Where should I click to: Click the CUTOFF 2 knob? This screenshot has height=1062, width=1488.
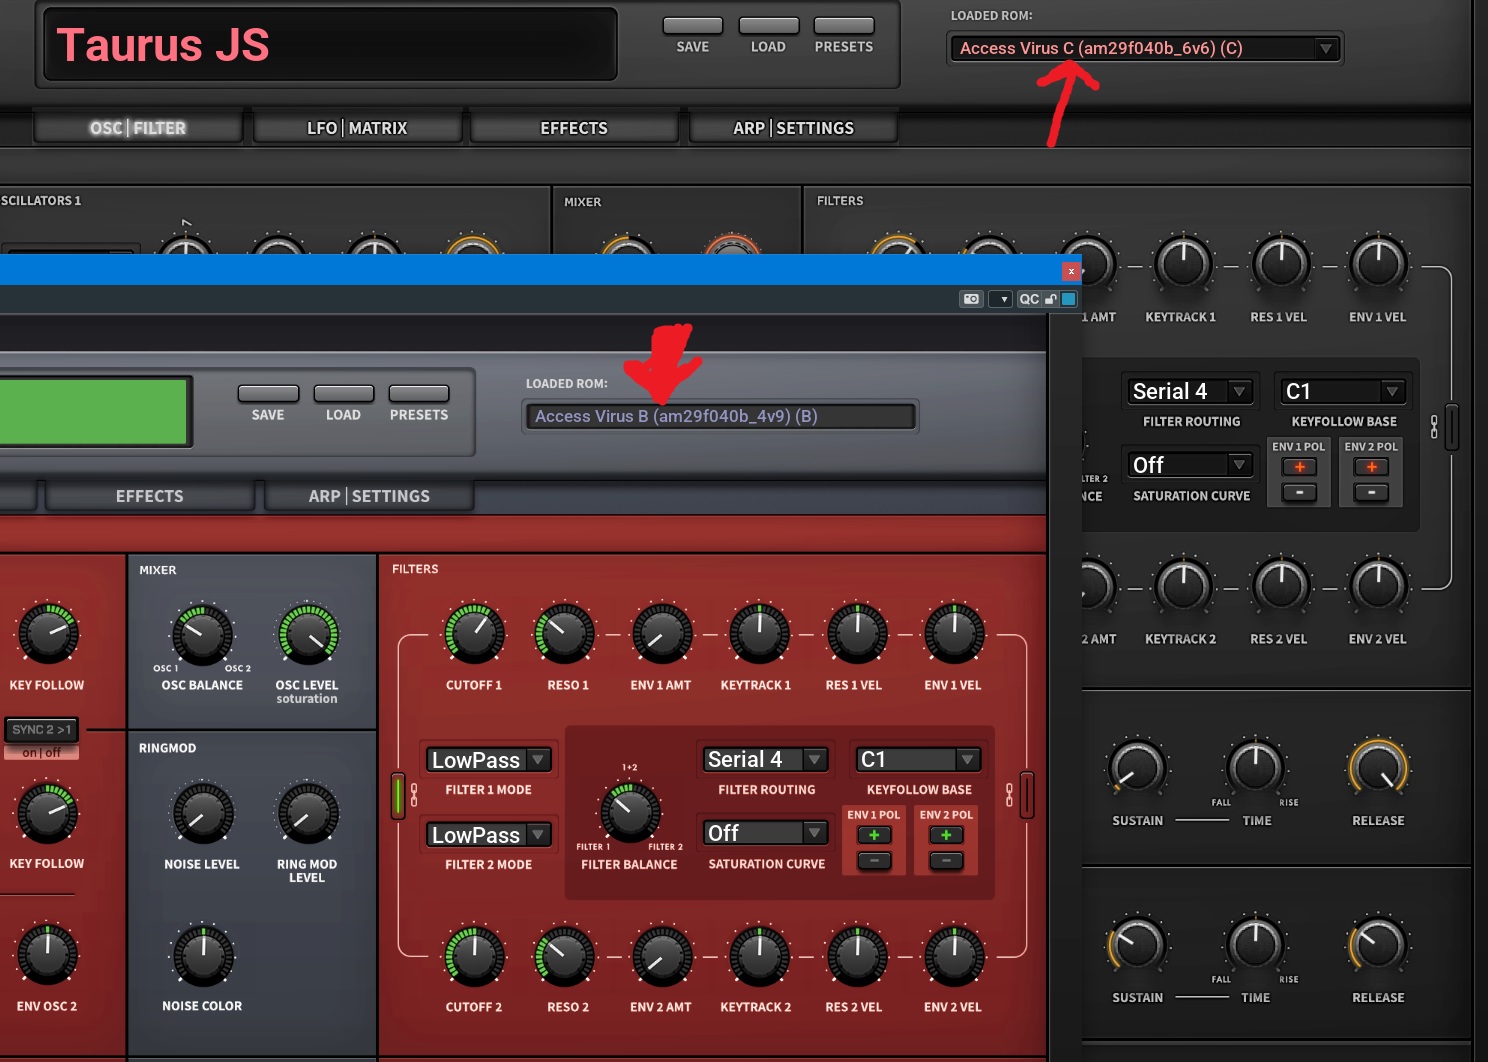(474, 957)
